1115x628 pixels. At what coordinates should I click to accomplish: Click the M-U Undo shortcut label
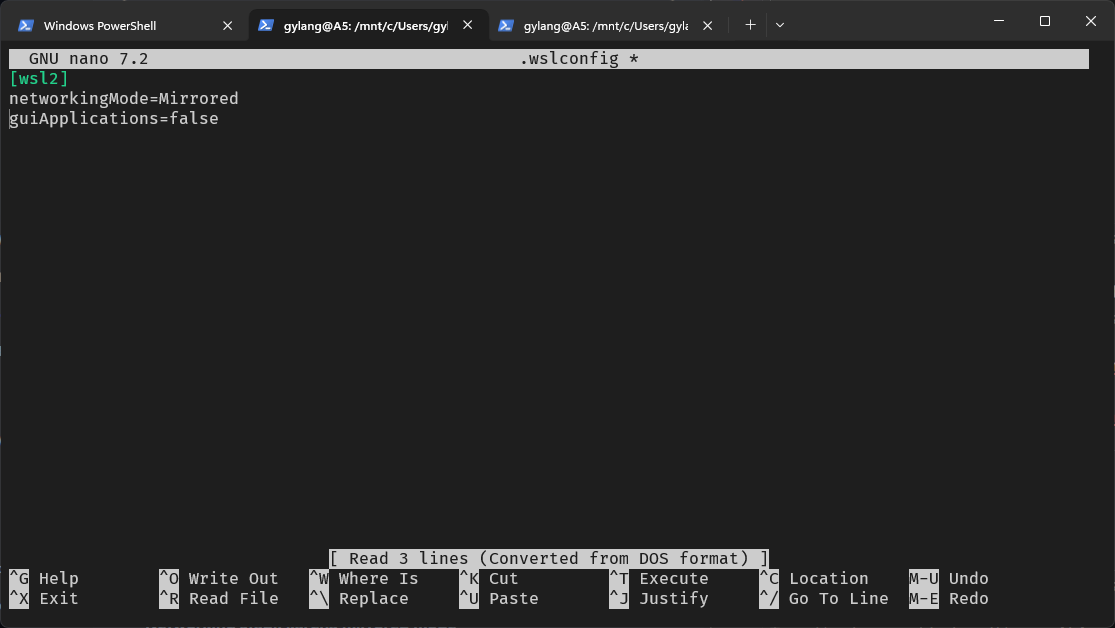948,578
